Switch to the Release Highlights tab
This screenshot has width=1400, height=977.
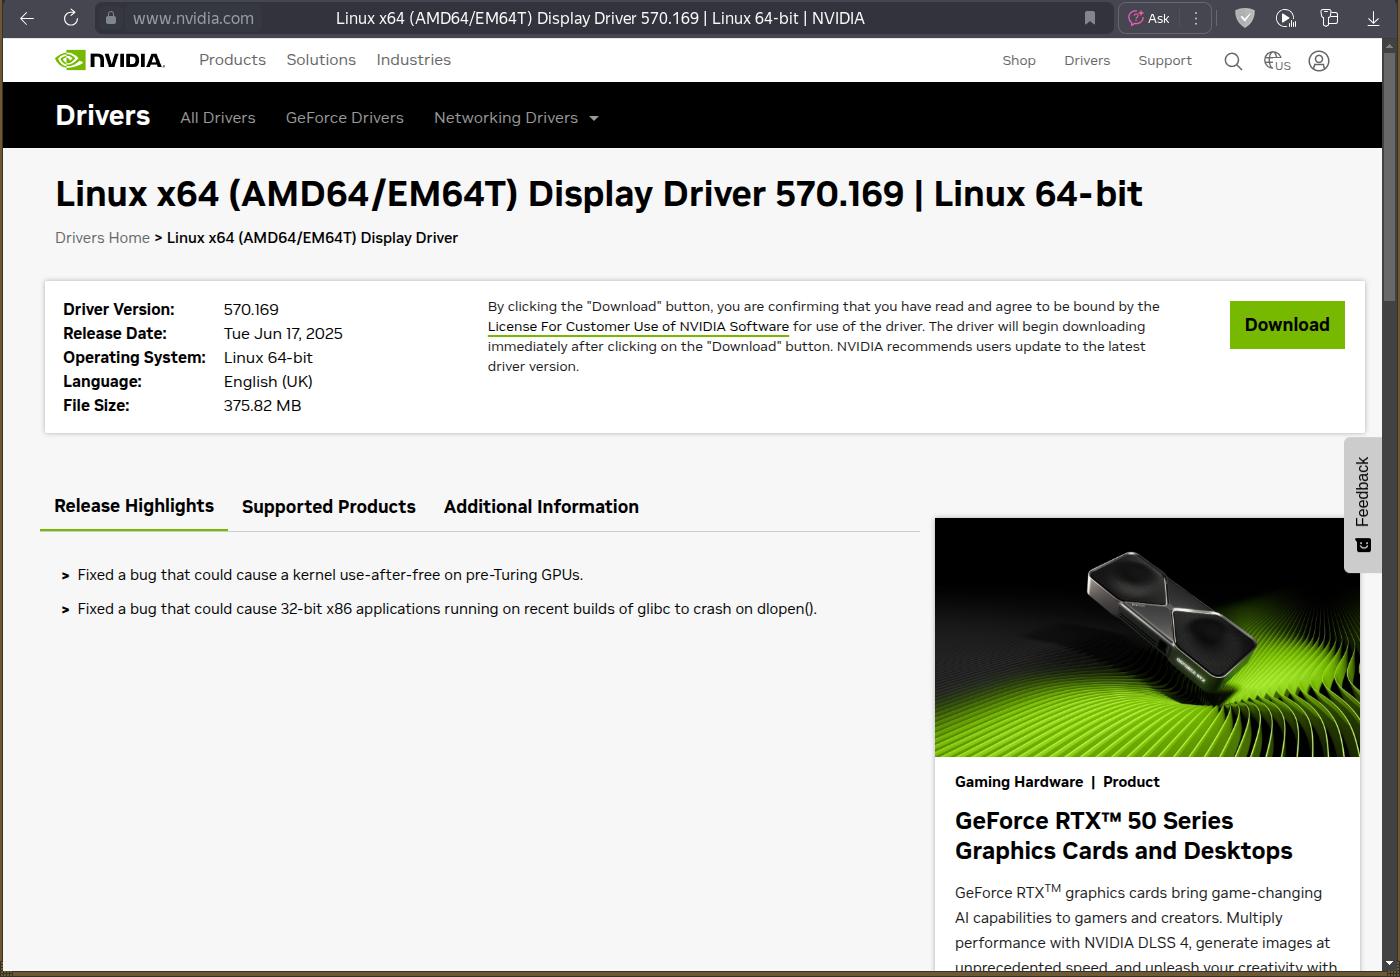(x=134, y=506)
